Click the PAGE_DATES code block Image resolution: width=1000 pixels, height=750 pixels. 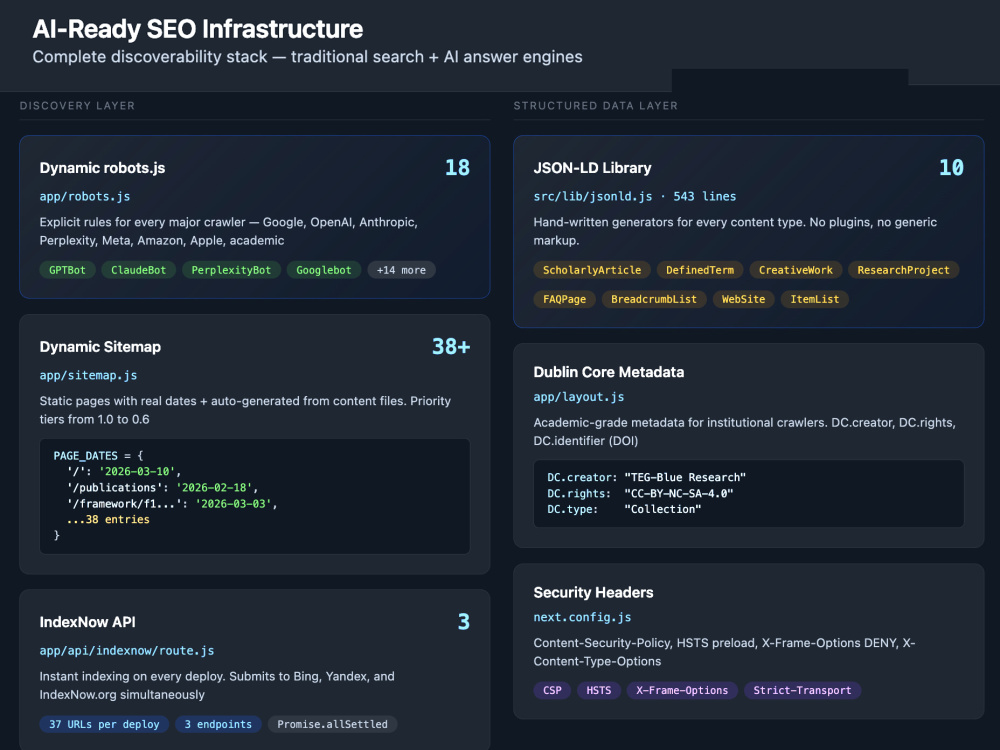[x=254, y=496]
